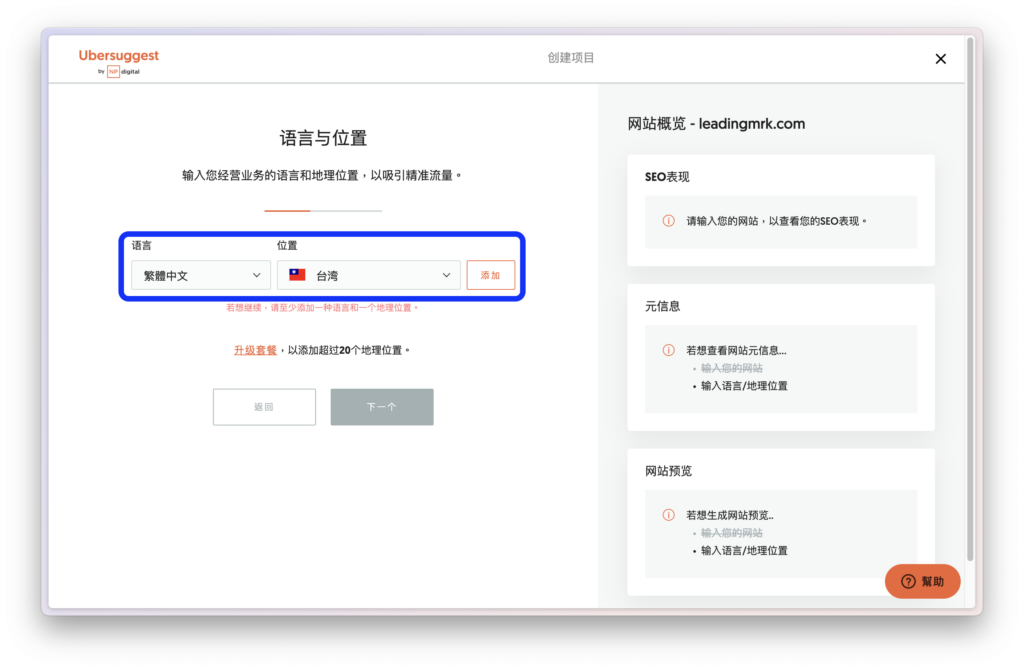The image size is (1024, 670).
Task: Click the Taiwan flag icon
Action: pos(298,275)
